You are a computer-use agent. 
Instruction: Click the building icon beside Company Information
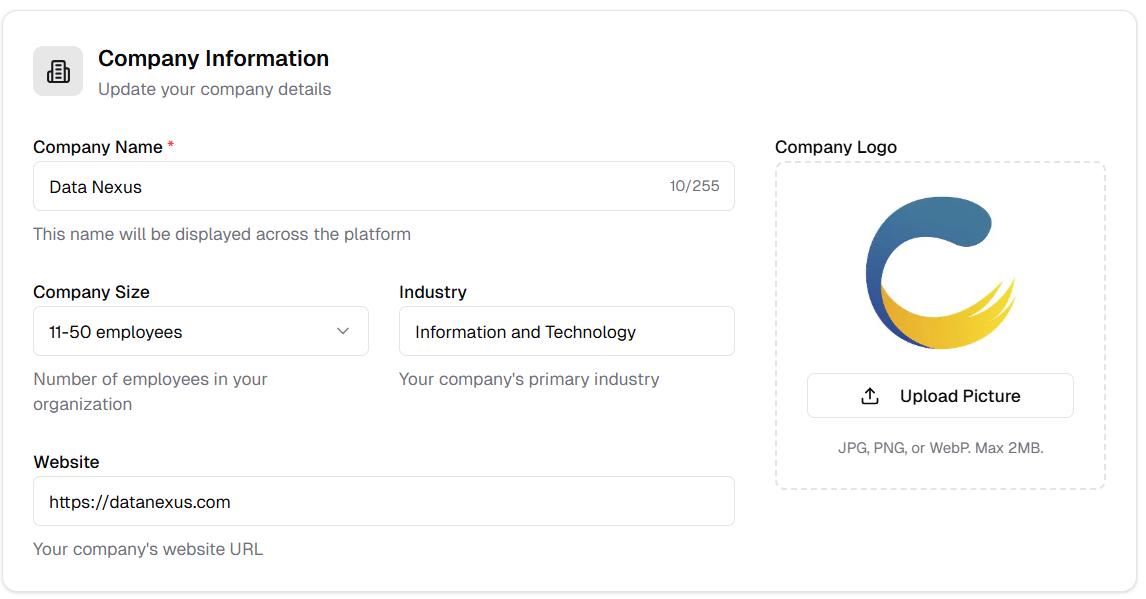[x=58, y=71]
